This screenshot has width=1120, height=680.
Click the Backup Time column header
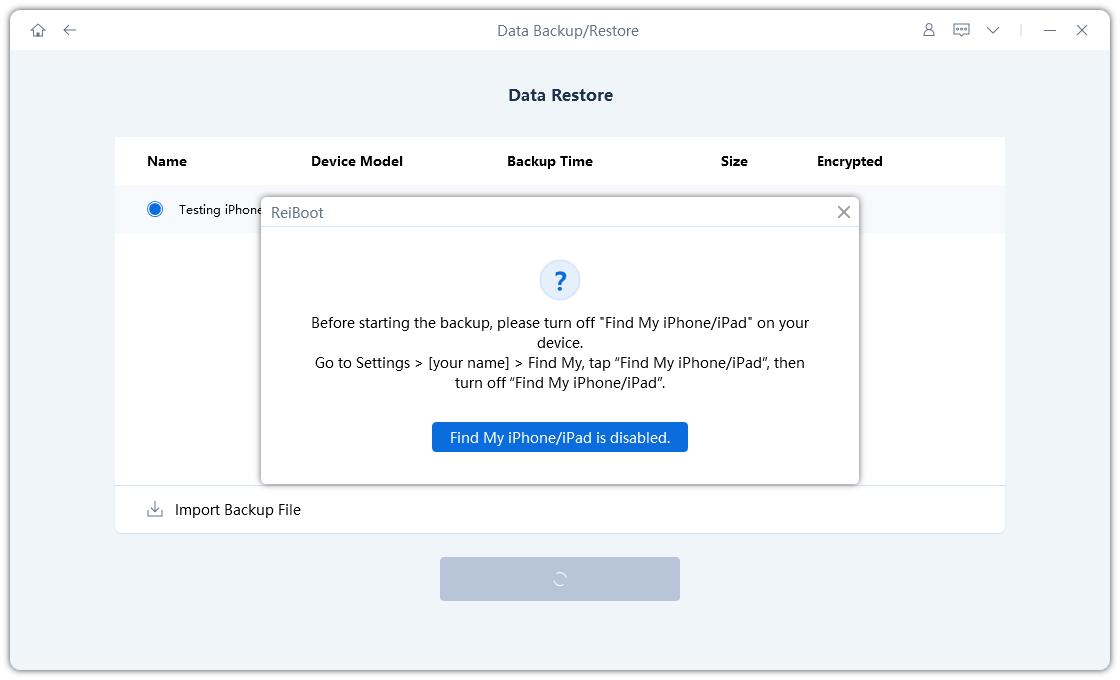pos(550,161)
